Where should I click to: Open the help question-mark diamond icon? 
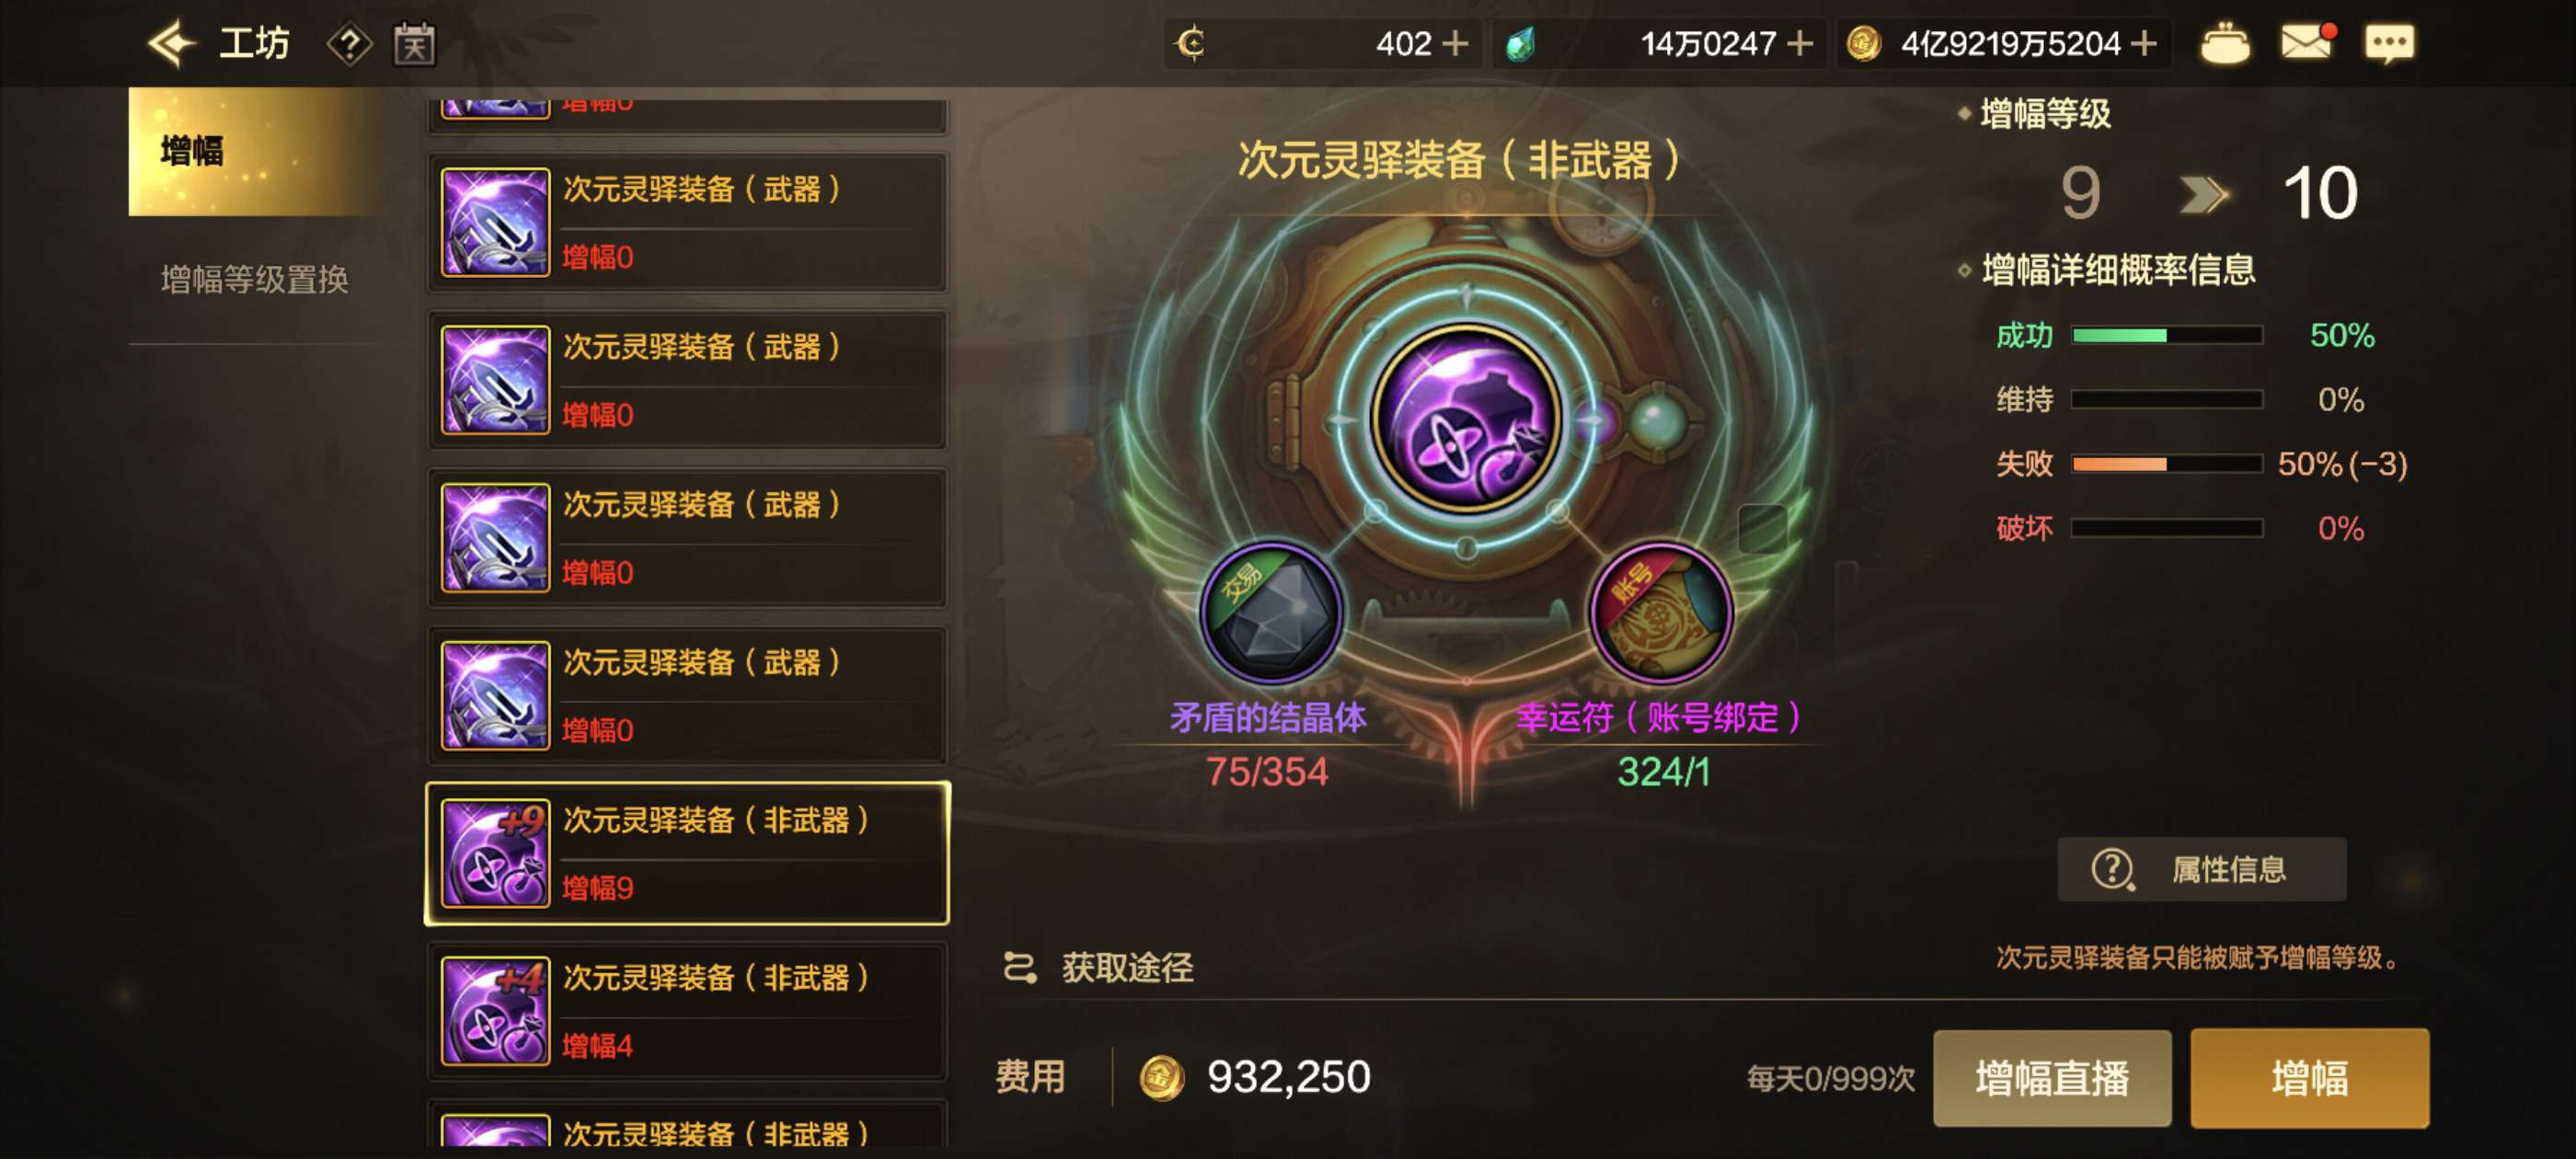(x=349, y=44)
